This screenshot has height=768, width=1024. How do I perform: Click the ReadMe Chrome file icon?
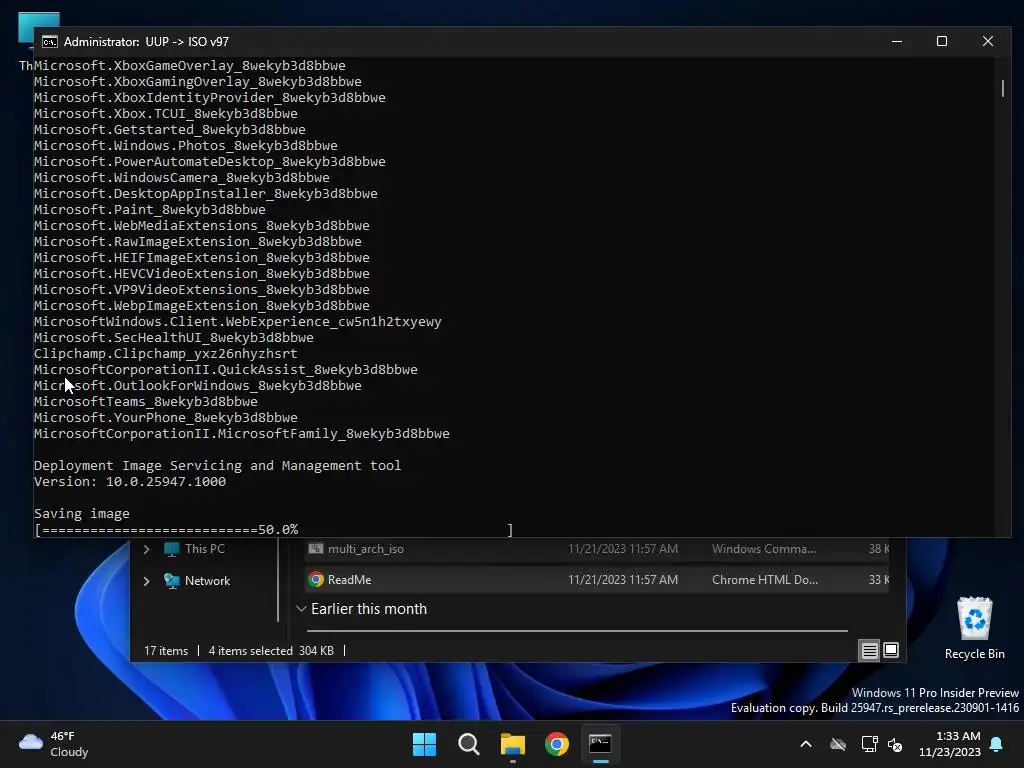tap(316, 579)
